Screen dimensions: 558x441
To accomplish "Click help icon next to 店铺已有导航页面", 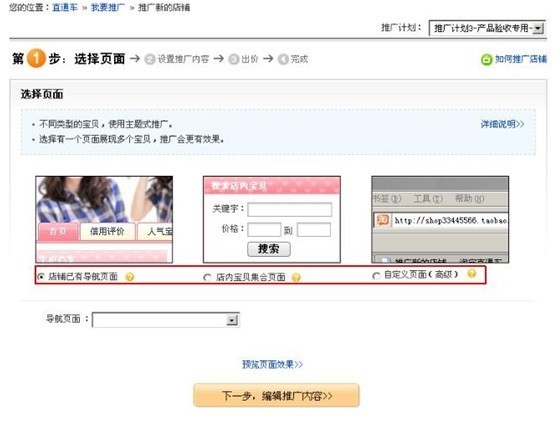I will (x=130, y=277).
